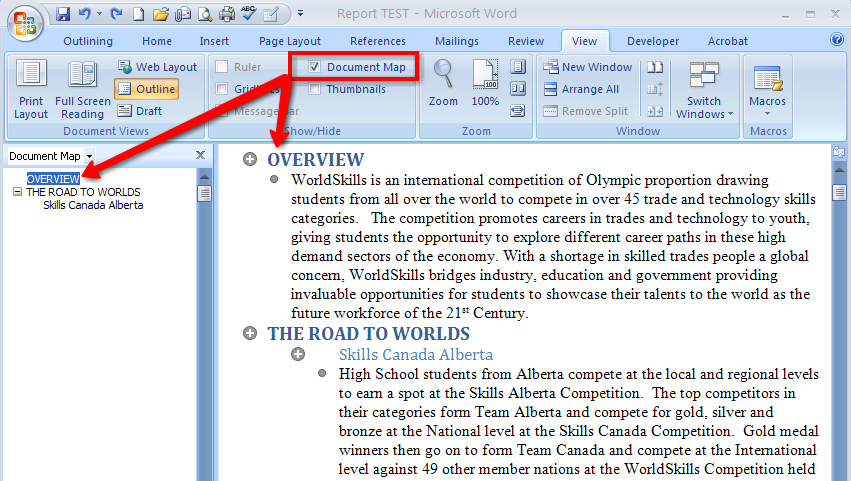Switch to the Outlining tab
This screenshot has height=481, width=851.
pos(88,41)
